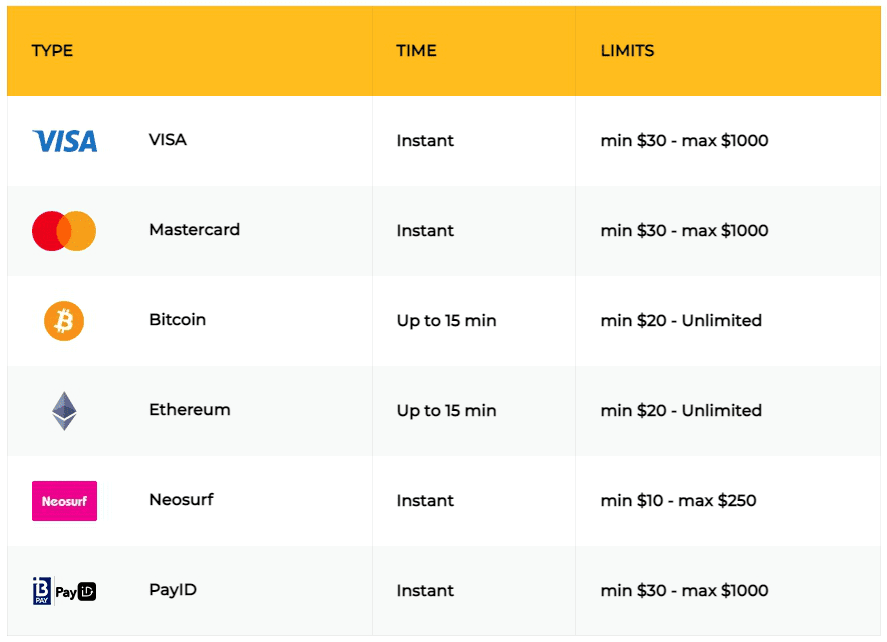The height and width of the screenshot is (642, 887).
Task: Click Bitcoin's 'Up to 15 min' time
Action: (x=446, y=321)
